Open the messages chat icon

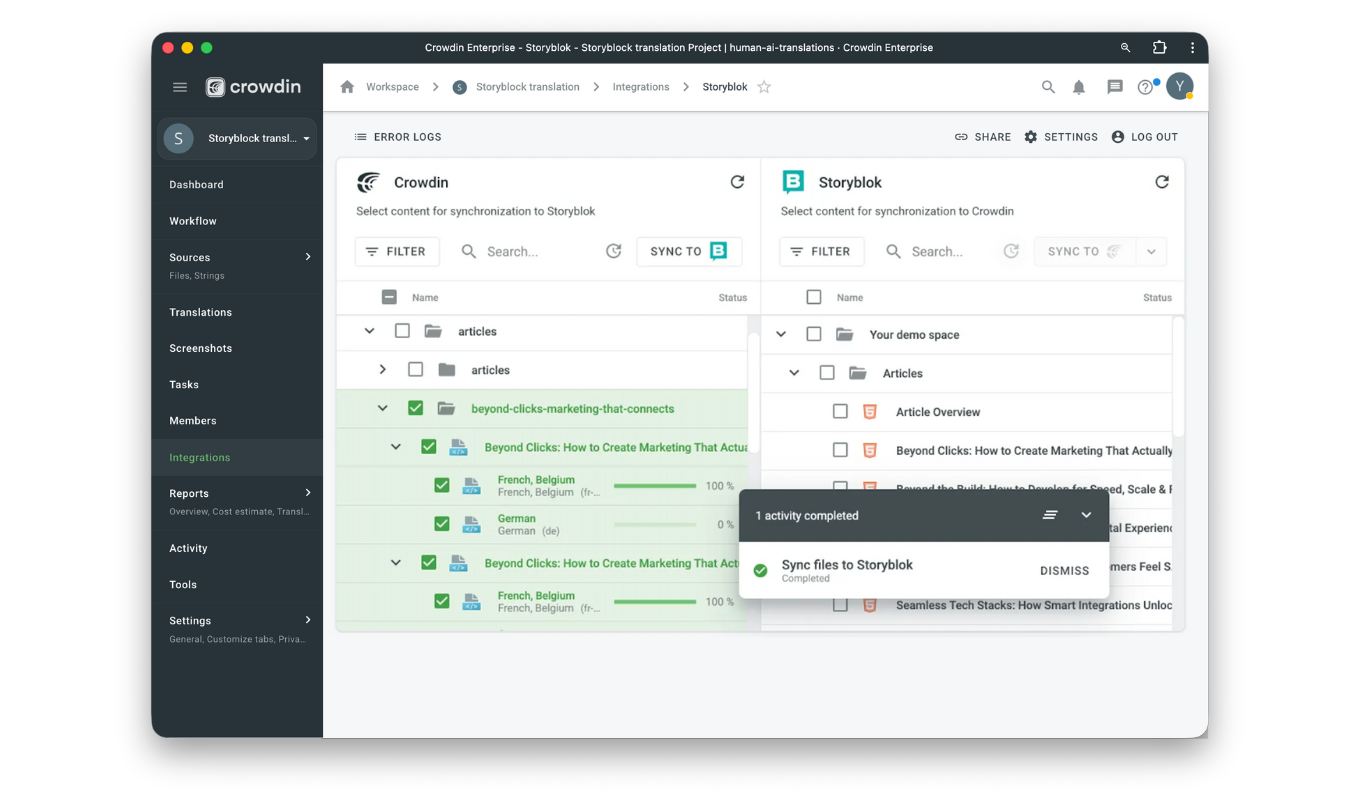pos(1115,87)
